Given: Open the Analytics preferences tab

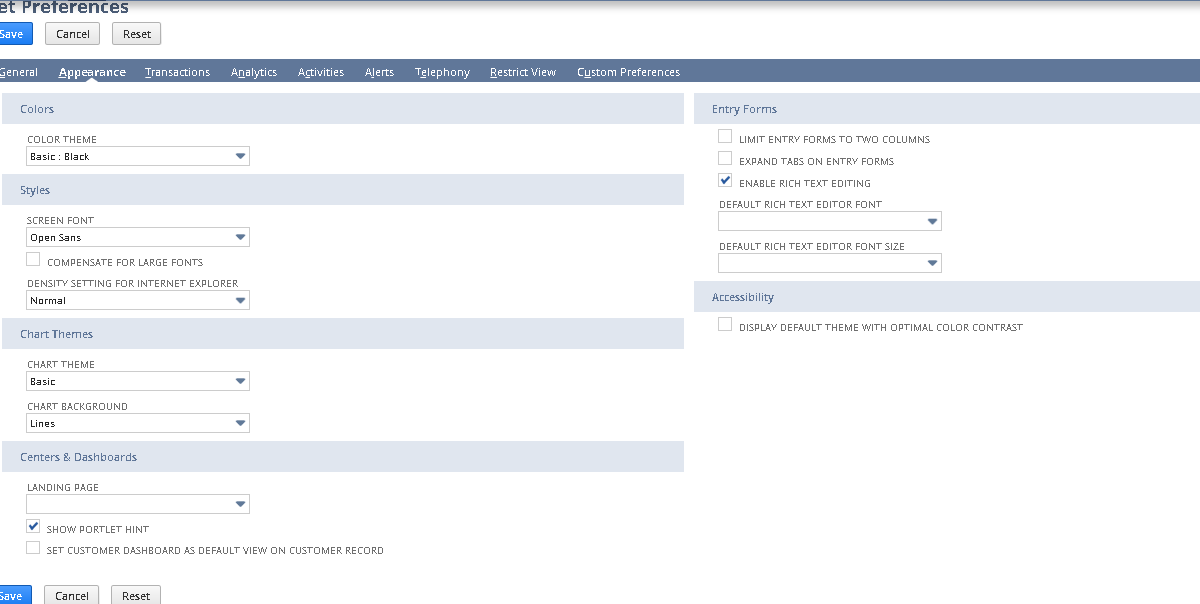Looking at the screenshot, I should (253, 71).
